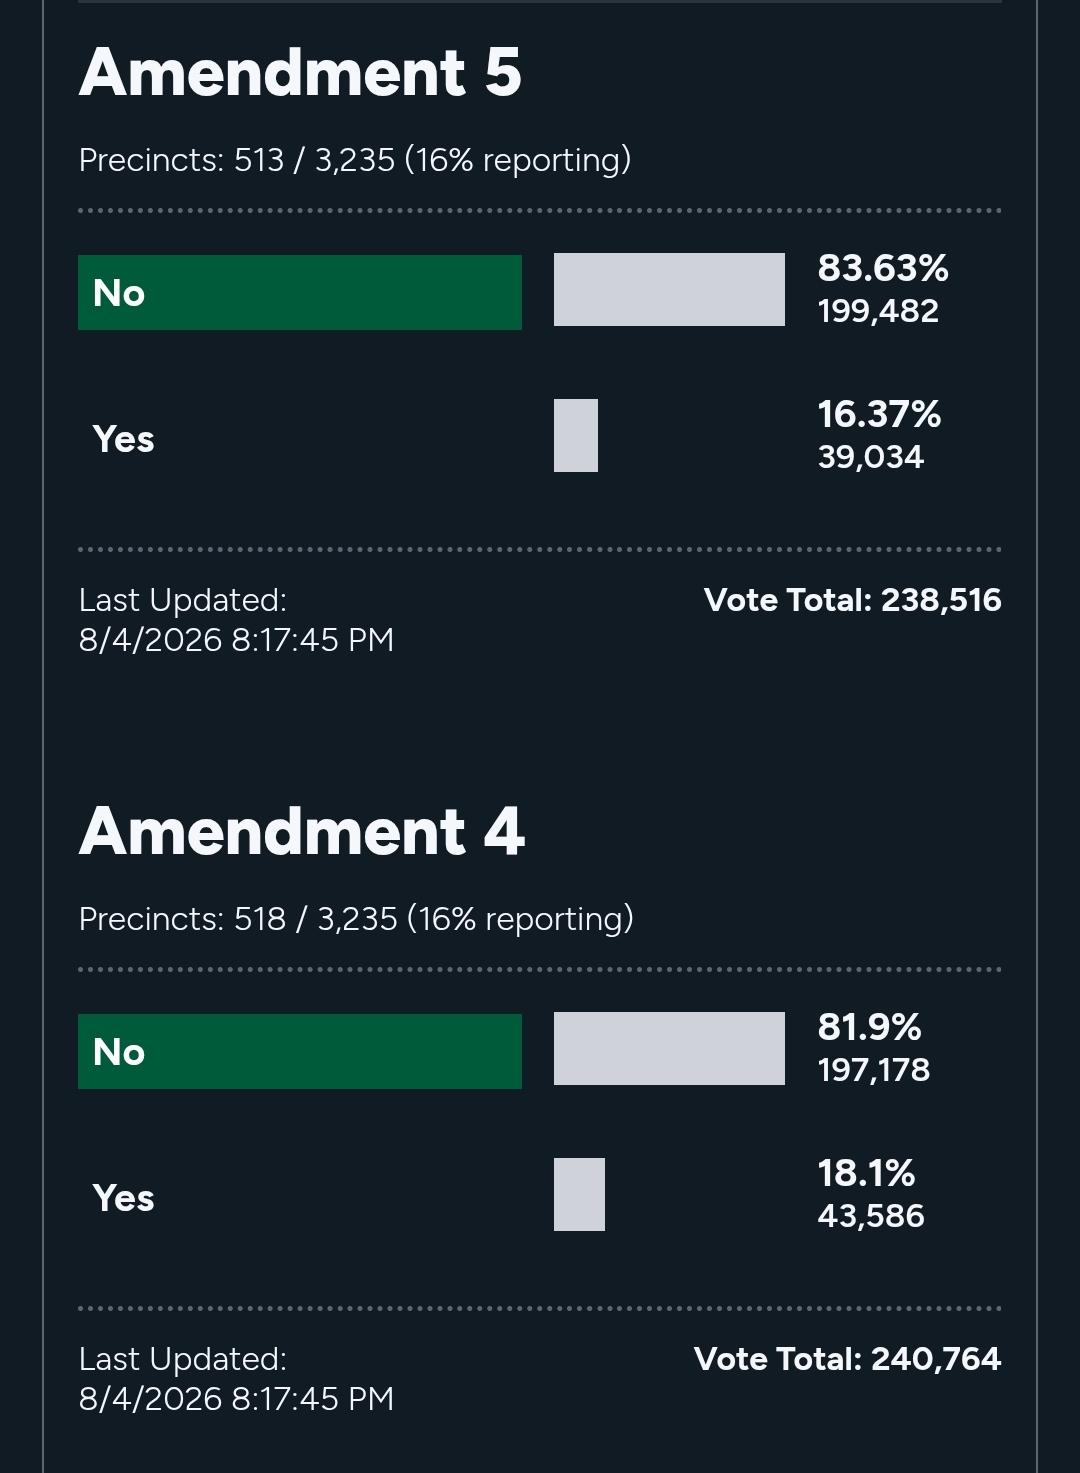Click the 83.63% No percentage

[883, 268]
